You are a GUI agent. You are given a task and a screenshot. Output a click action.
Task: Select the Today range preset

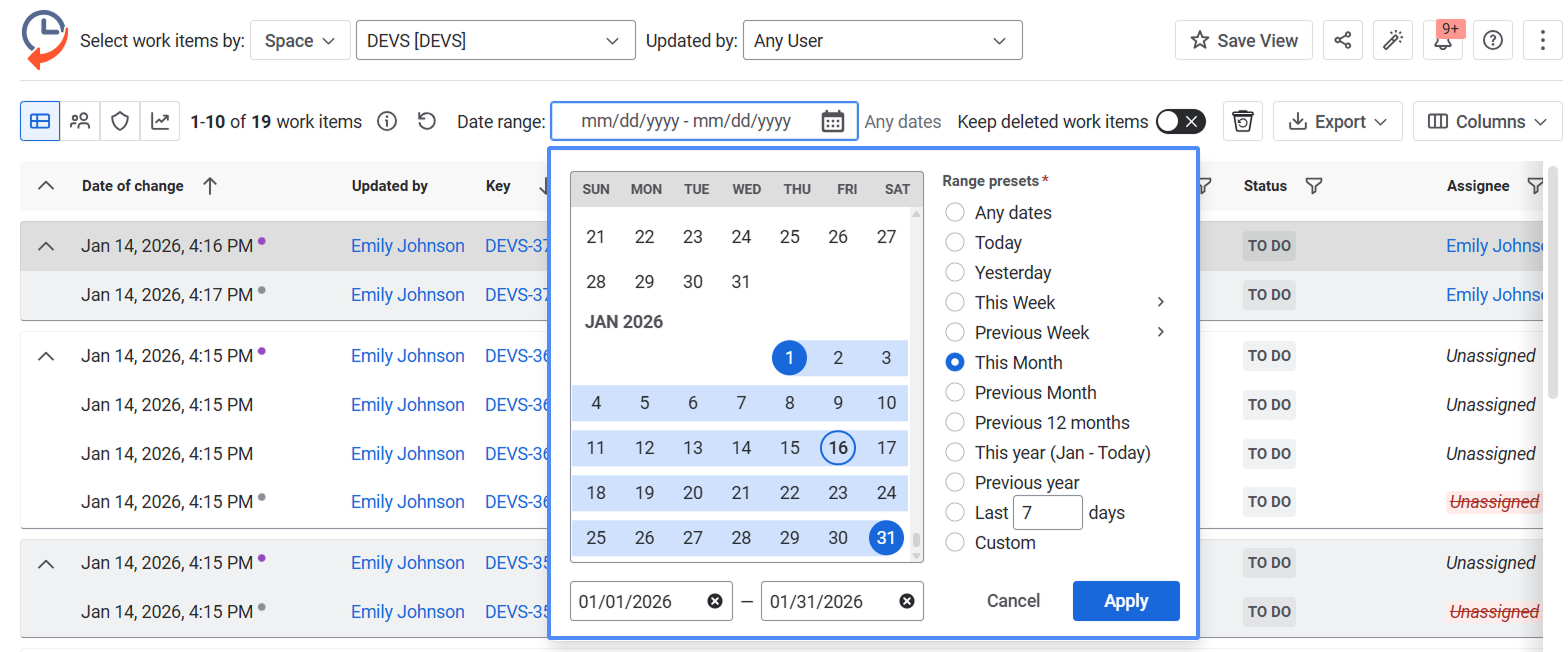click(x=955, y=243)
